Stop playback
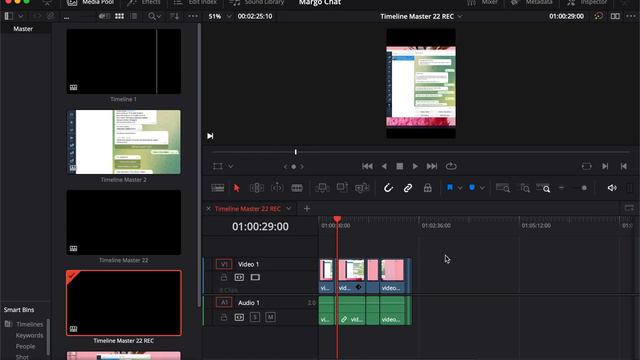The image size is (640, 360). click(x=400, y=166)
